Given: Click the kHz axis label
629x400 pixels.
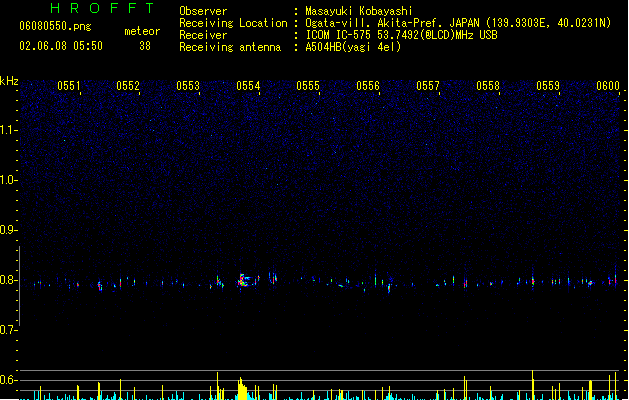Looking at the screenshot, I should 9,81.
